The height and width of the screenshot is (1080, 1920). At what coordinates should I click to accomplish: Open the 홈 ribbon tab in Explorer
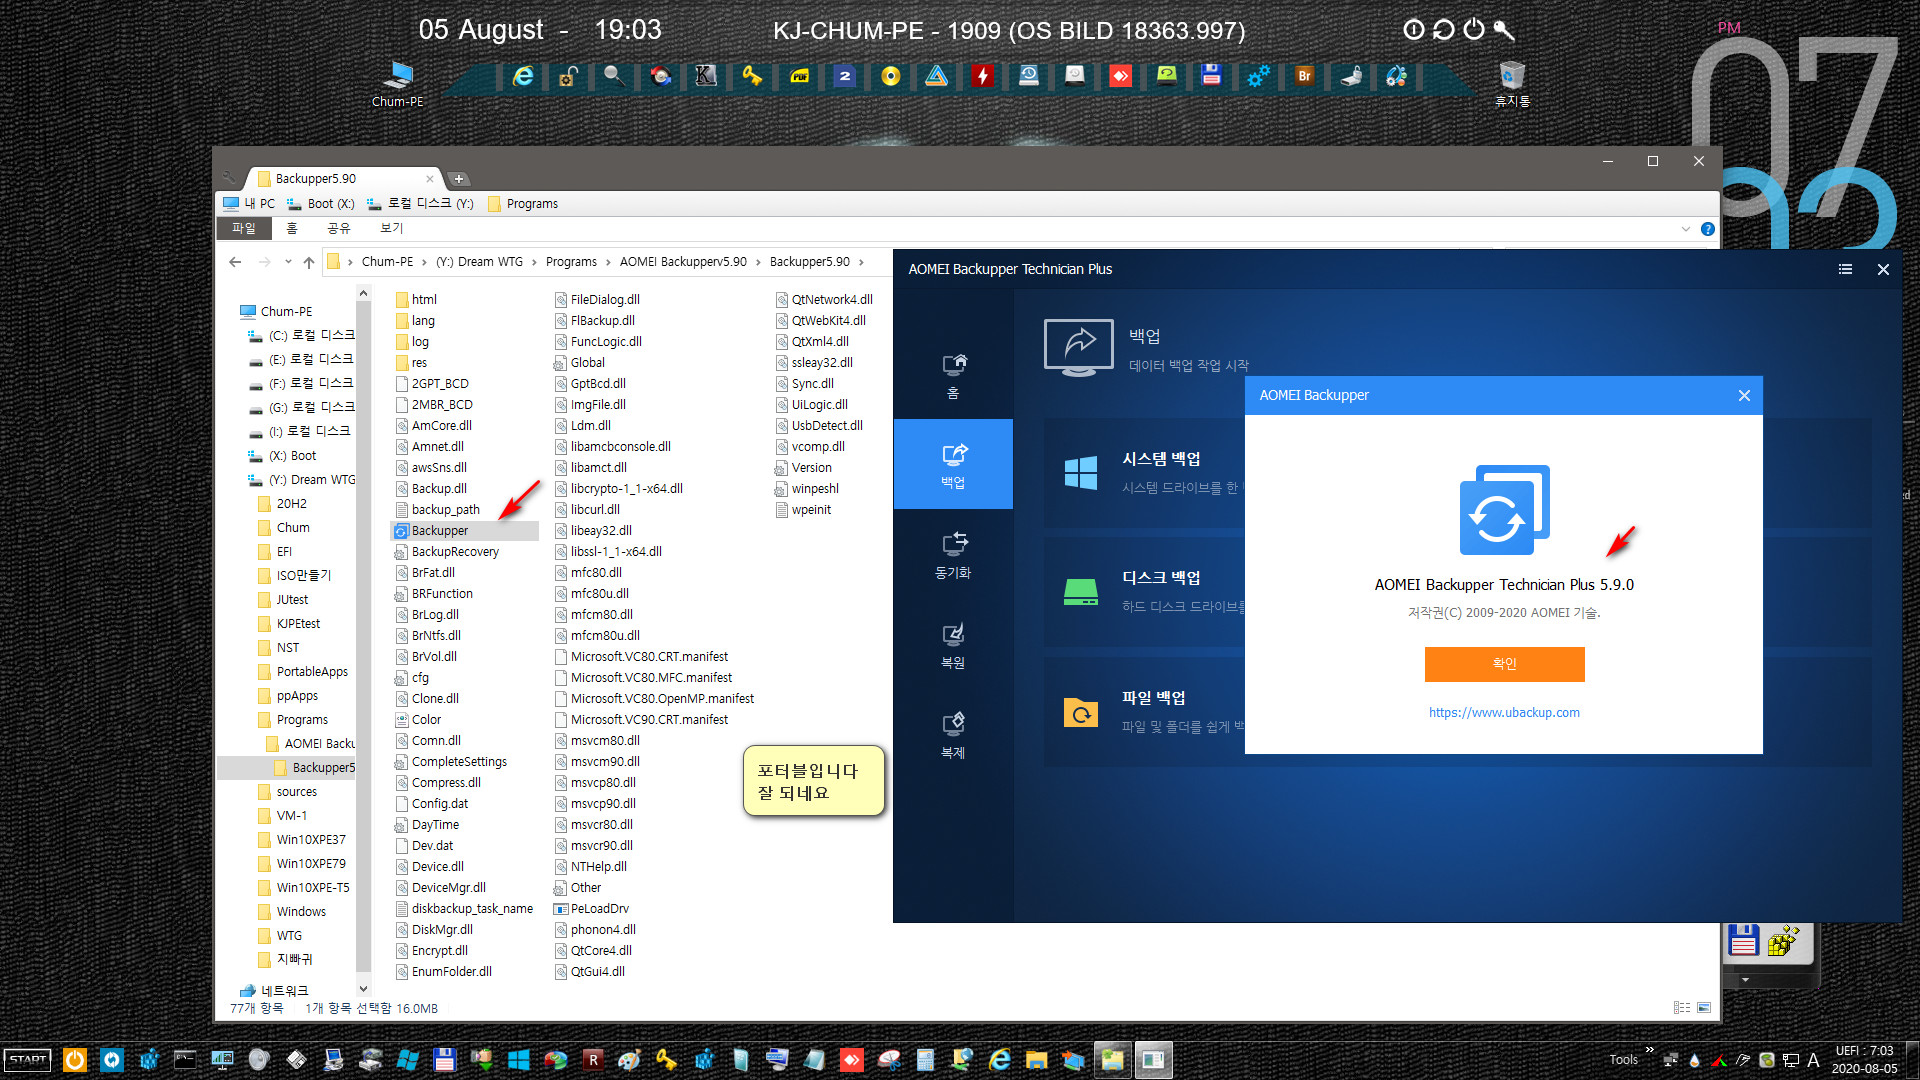click(292, 229)
